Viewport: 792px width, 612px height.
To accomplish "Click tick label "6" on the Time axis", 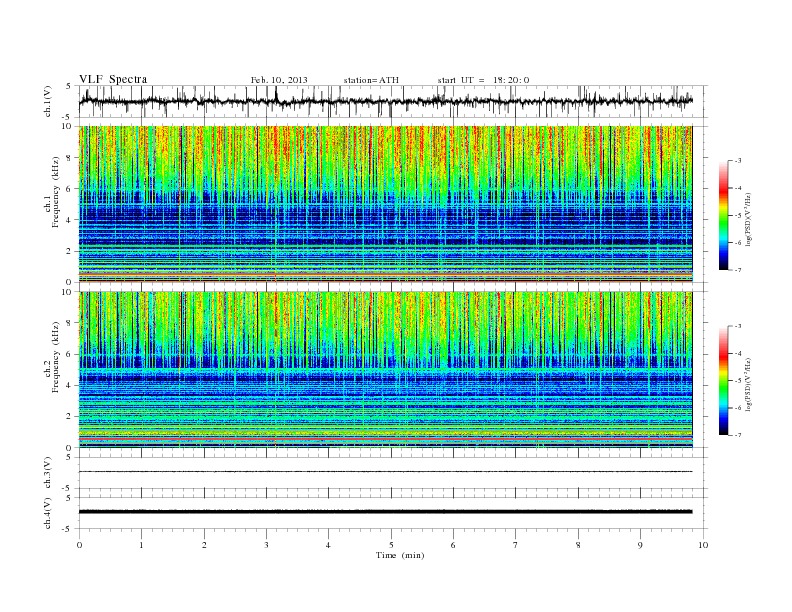I will pyautogui.click(x=453, y=545).
